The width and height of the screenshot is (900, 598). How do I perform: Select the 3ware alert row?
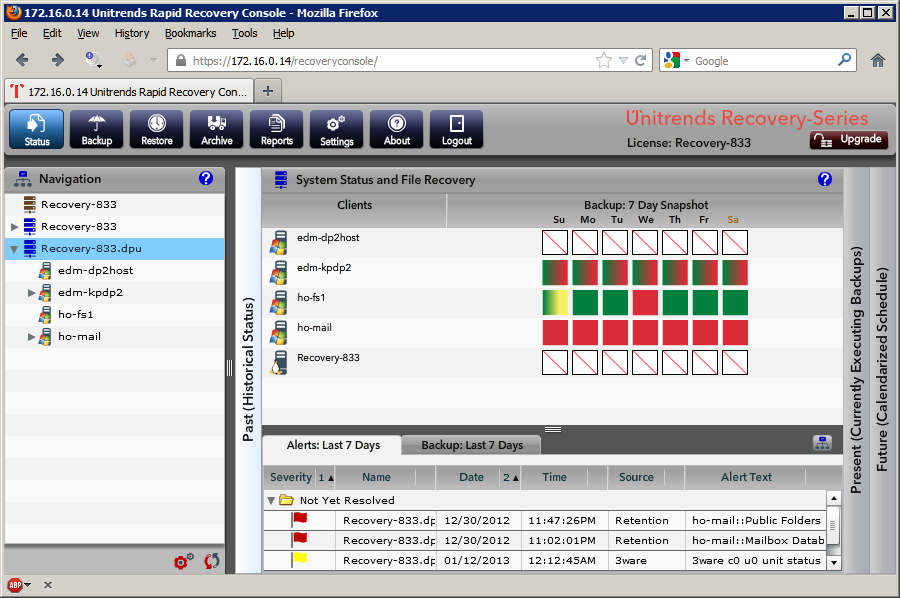coord(545,561)
